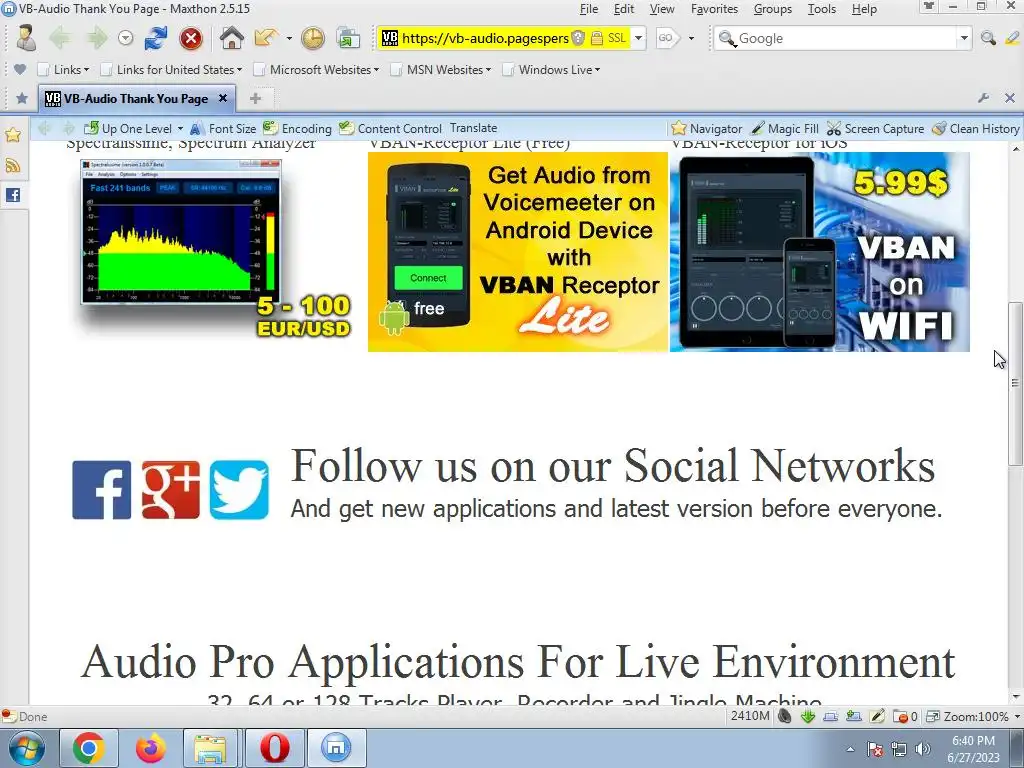This screenshot has height=768, width=1024.
Task: Open the address bar dropdown arrow
Action: 639,38
